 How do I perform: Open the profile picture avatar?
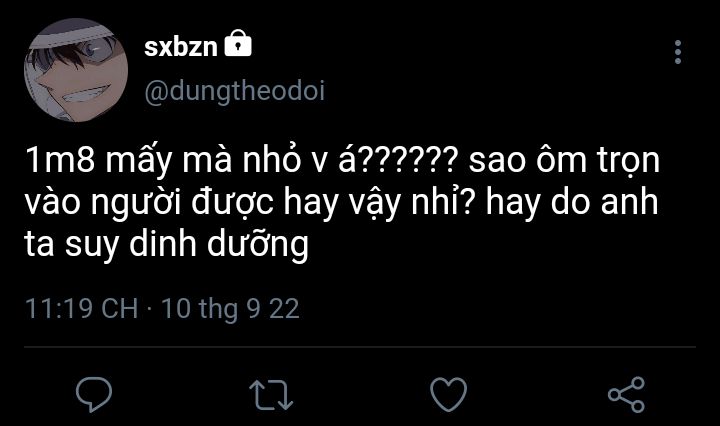(x=76, y=70)
